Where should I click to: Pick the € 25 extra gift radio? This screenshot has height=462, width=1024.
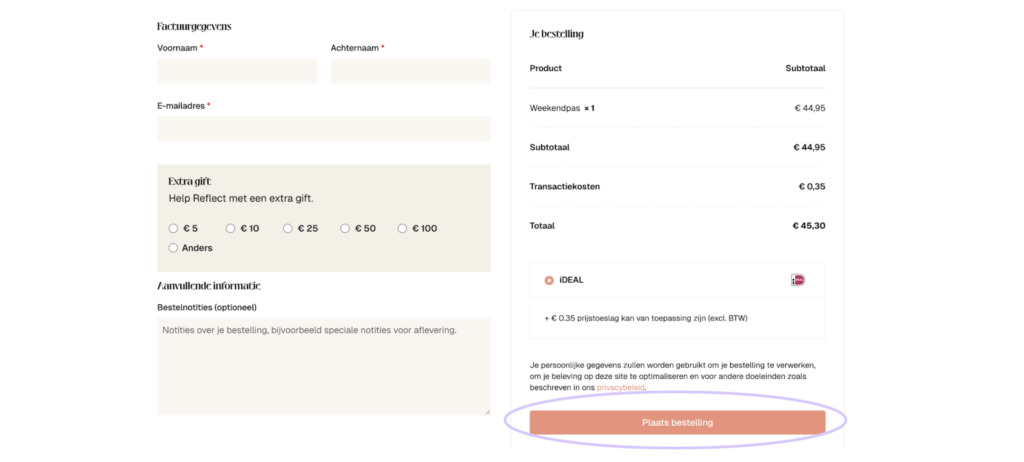(288, 229)
